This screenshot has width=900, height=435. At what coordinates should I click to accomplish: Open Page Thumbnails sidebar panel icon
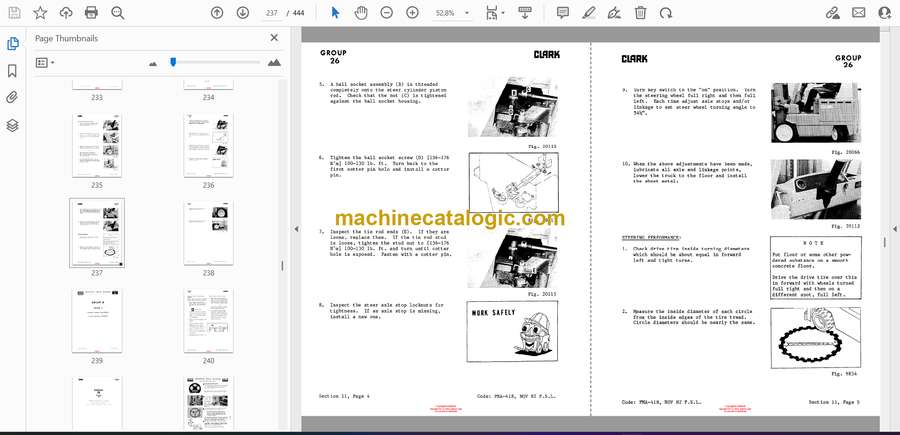click(13, 44)
